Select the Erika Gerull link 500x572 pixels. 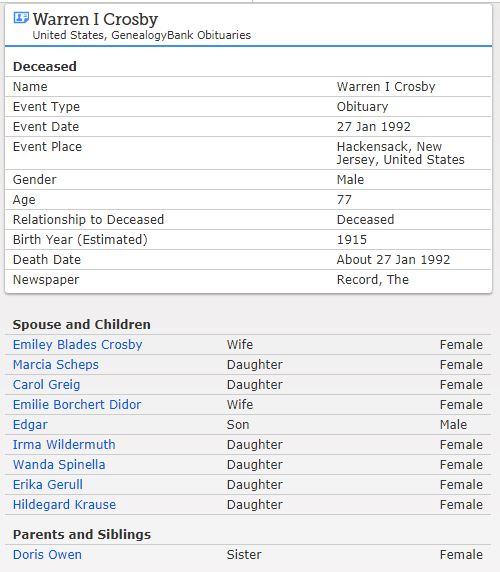(x=48, y=484)
